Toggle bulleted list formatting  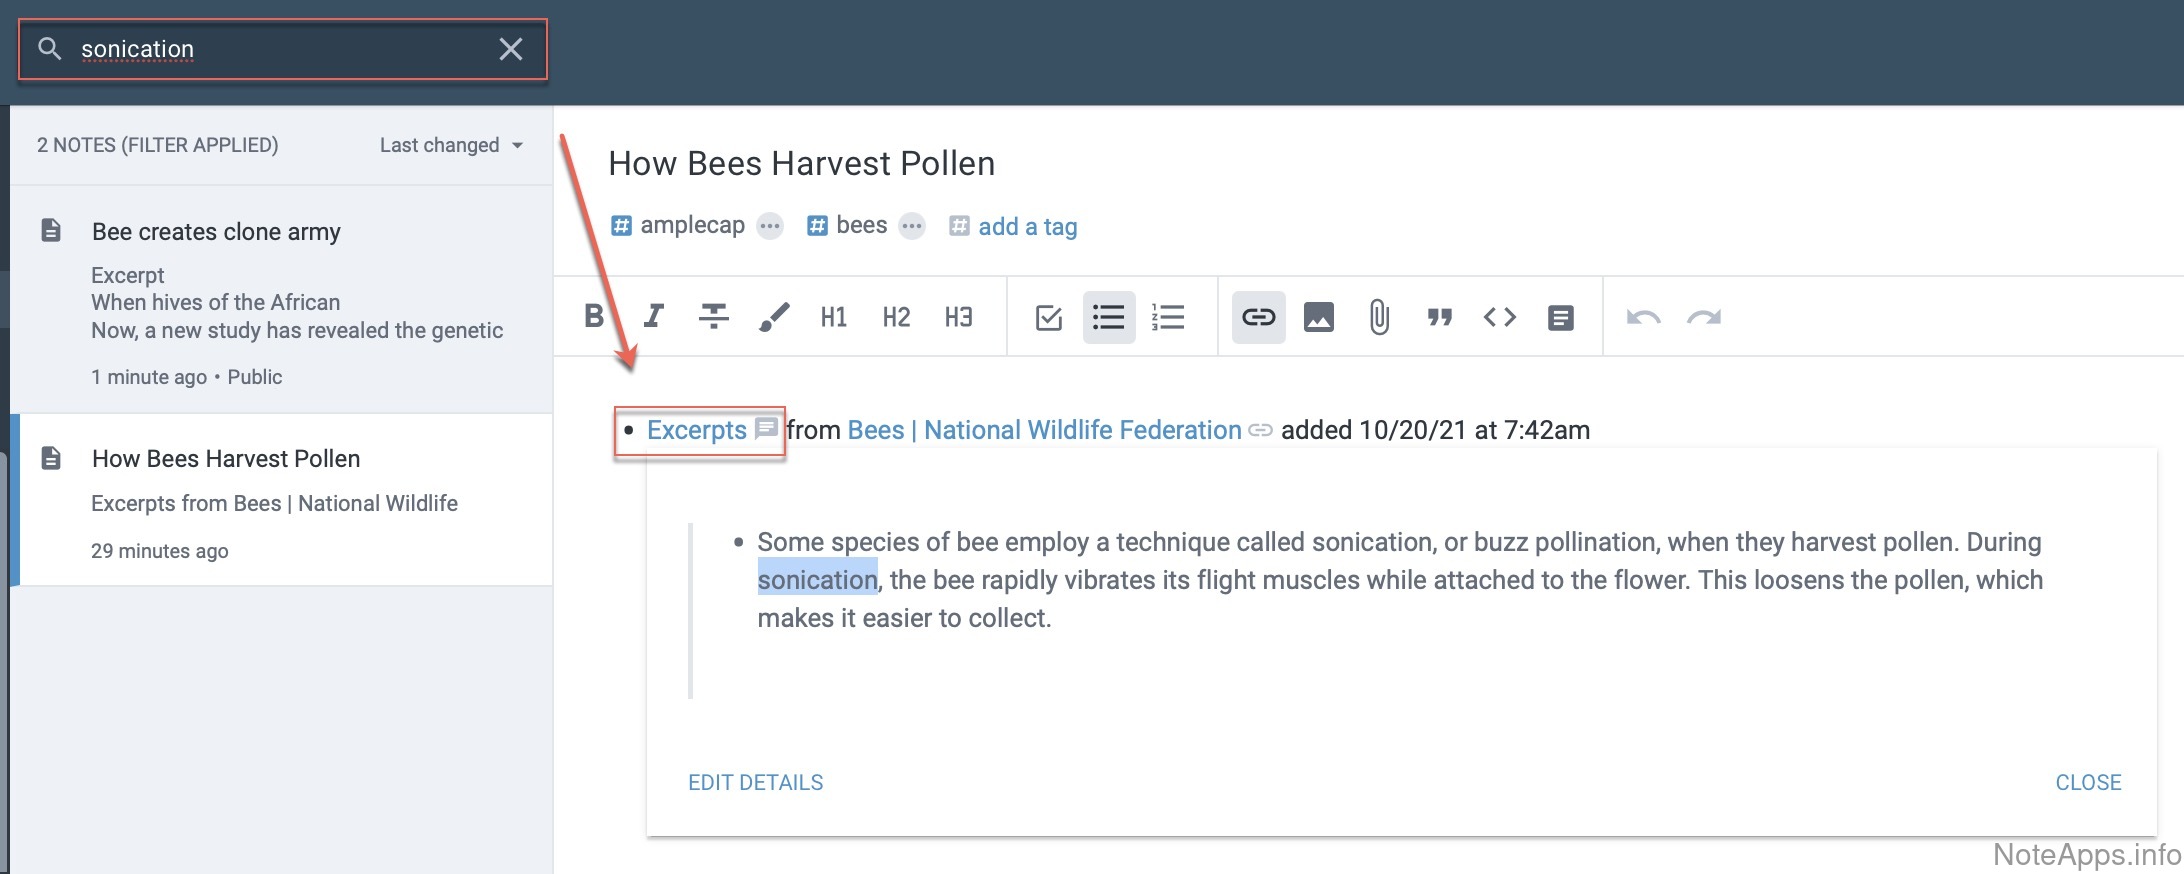(1108, 317)
